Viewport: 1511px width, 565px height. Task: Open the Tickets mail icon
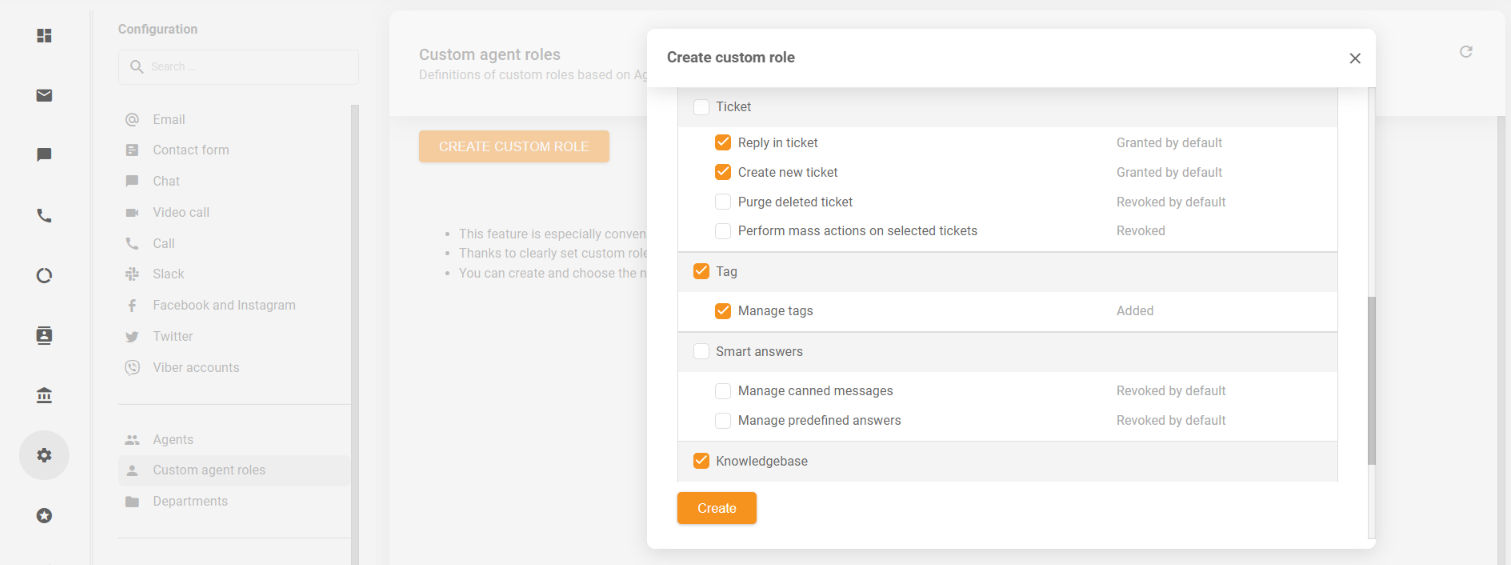pyautogui.click(x=44, y=96)
